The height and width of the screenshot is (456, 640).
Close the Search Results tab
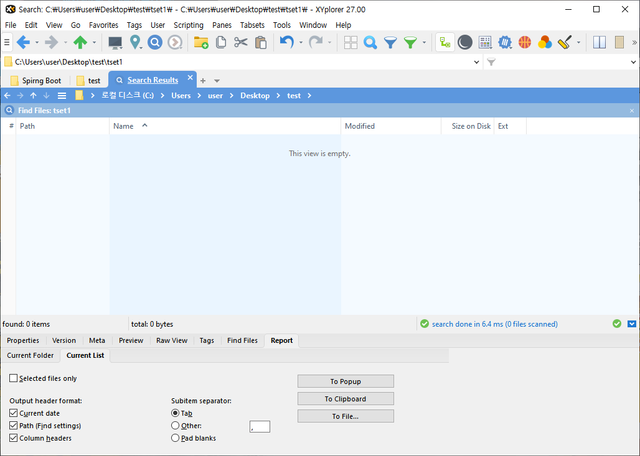point(190,78)
